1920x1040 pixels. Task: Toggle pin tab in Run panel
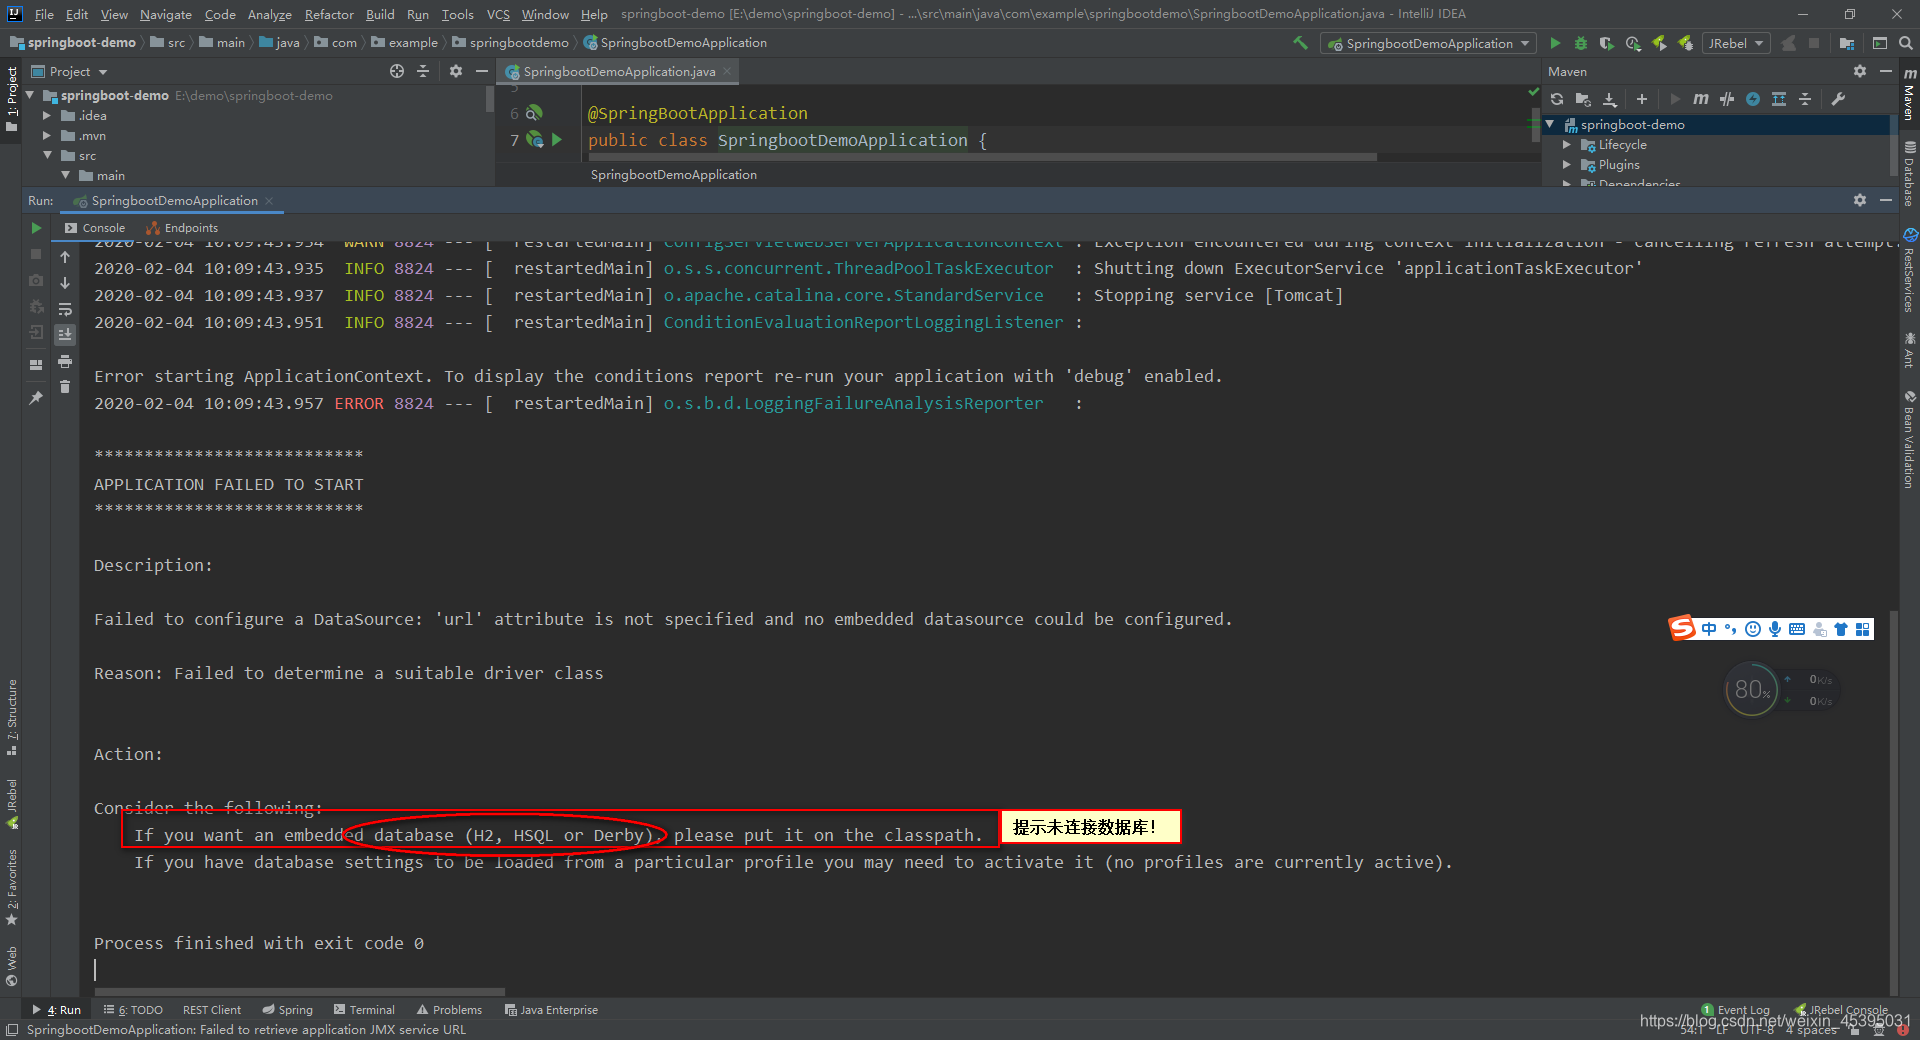tap(36, 397)
